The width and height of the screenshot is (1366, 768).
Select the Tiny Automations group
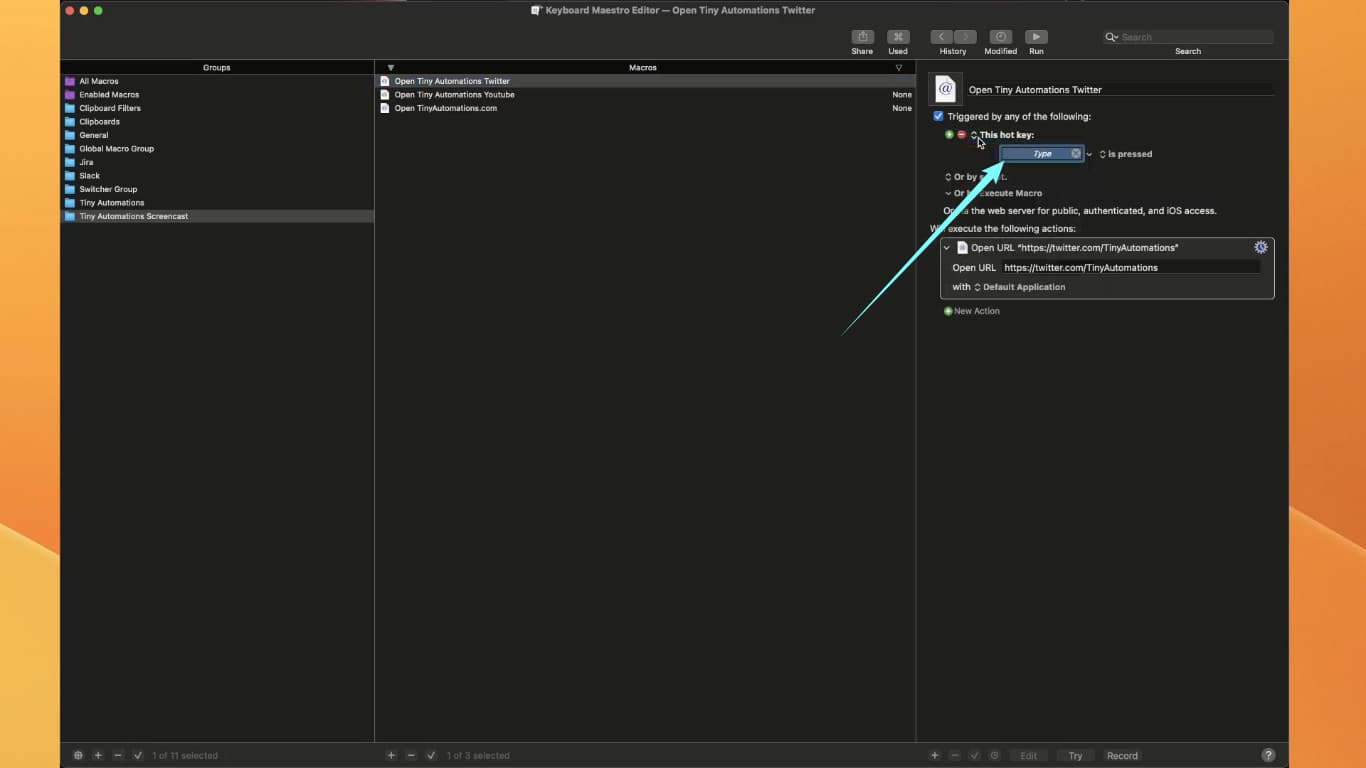(217, 203)
